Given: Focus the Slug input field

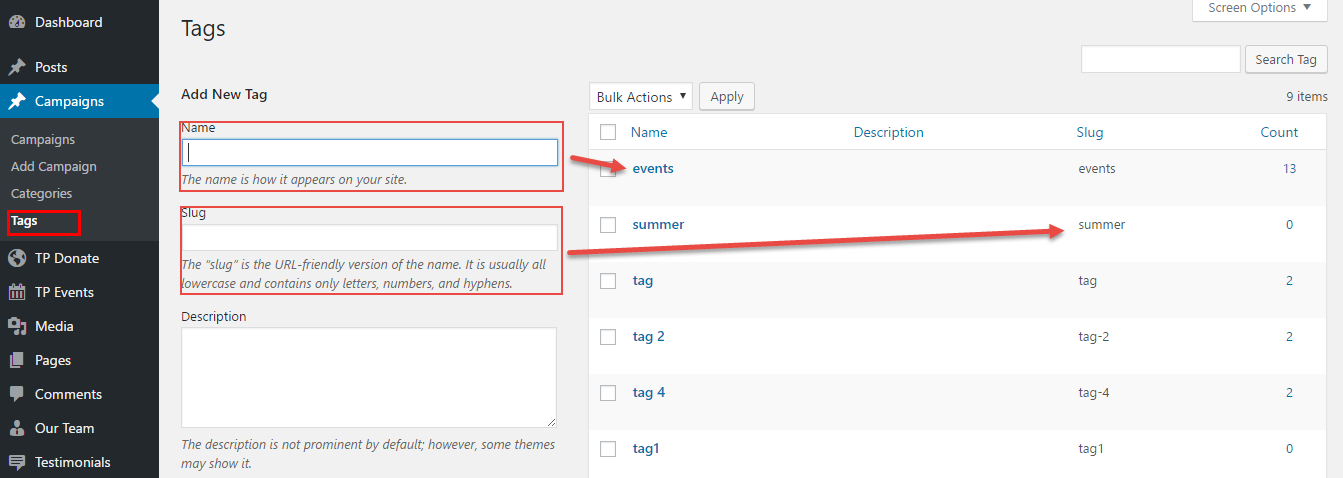Looking at the screenshot, I should (369, 238).
